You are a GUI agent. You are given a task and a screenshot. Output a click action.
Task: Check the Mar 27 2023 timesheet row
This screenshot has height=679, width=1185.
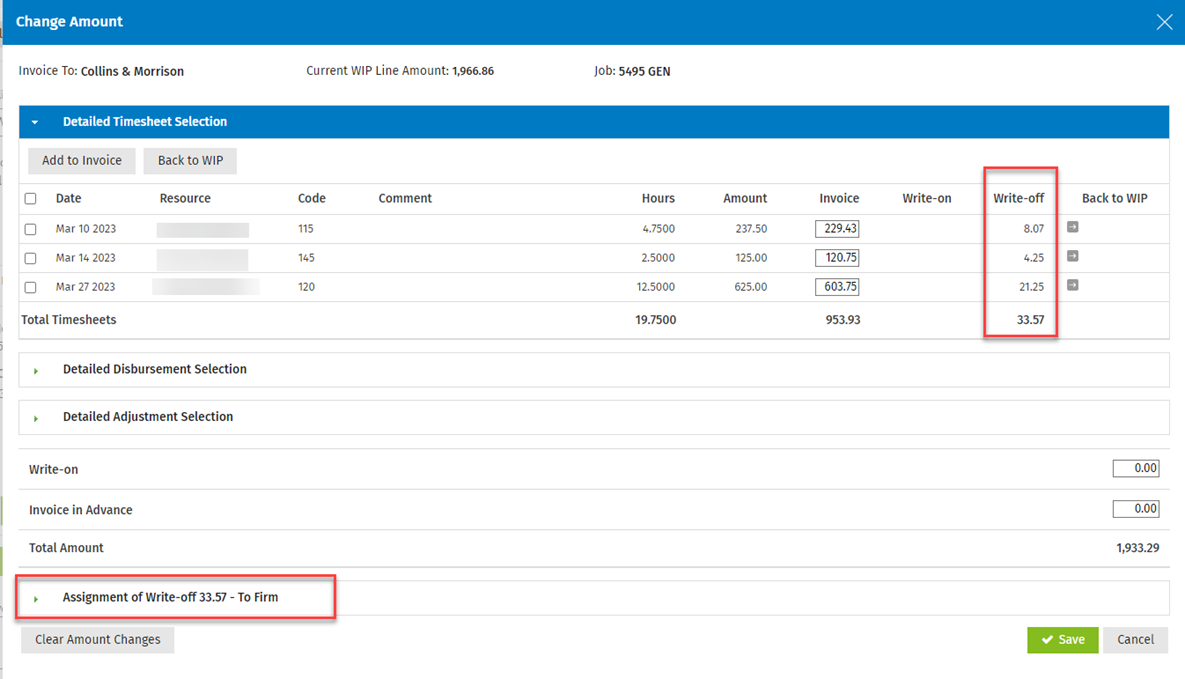coord(30,287)
